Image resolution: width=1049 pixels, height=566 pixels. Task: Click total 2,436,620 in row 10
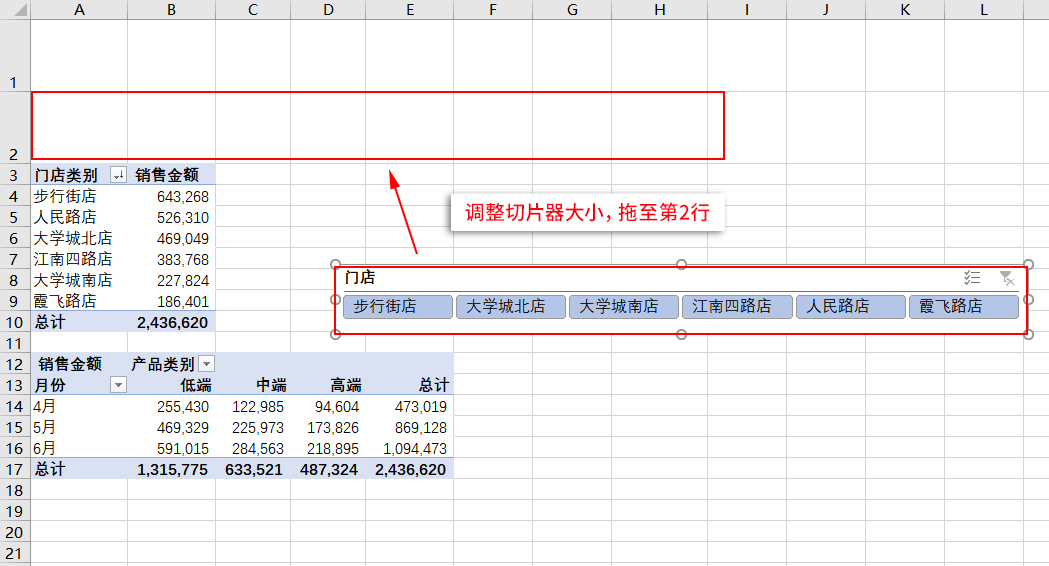(173, 322)
